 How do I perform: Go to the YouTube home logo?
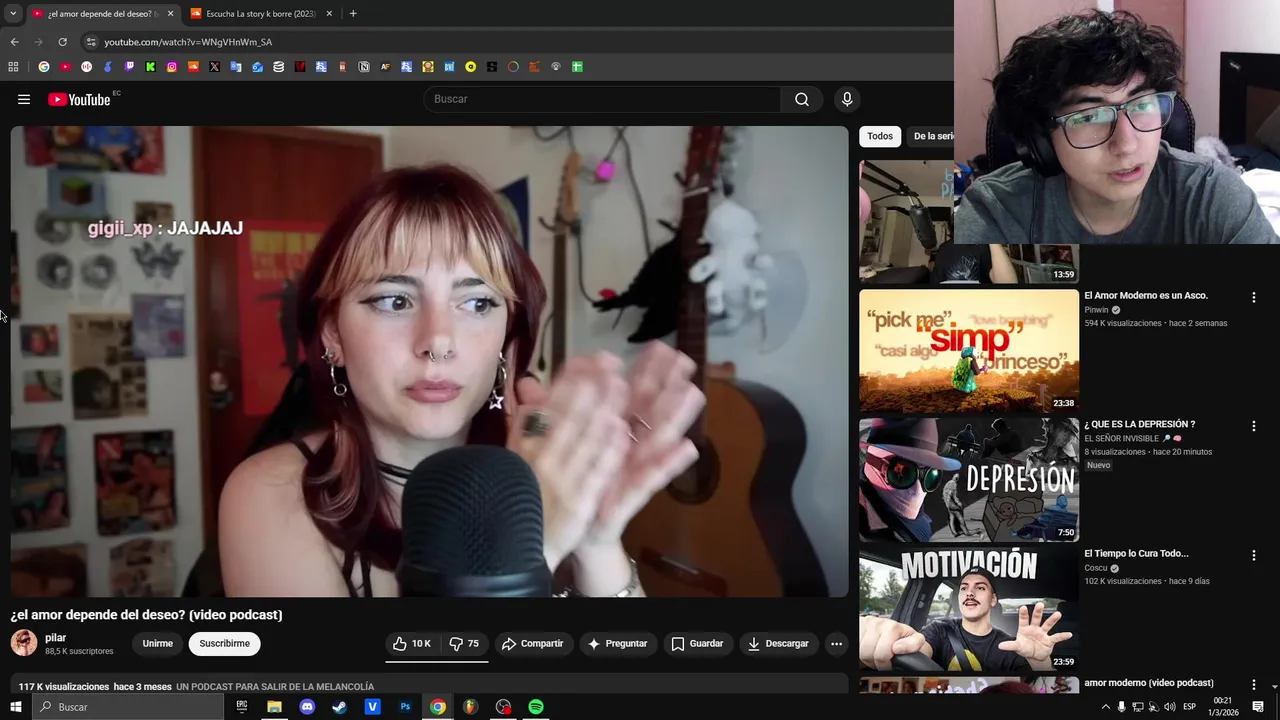coord(79,99)
